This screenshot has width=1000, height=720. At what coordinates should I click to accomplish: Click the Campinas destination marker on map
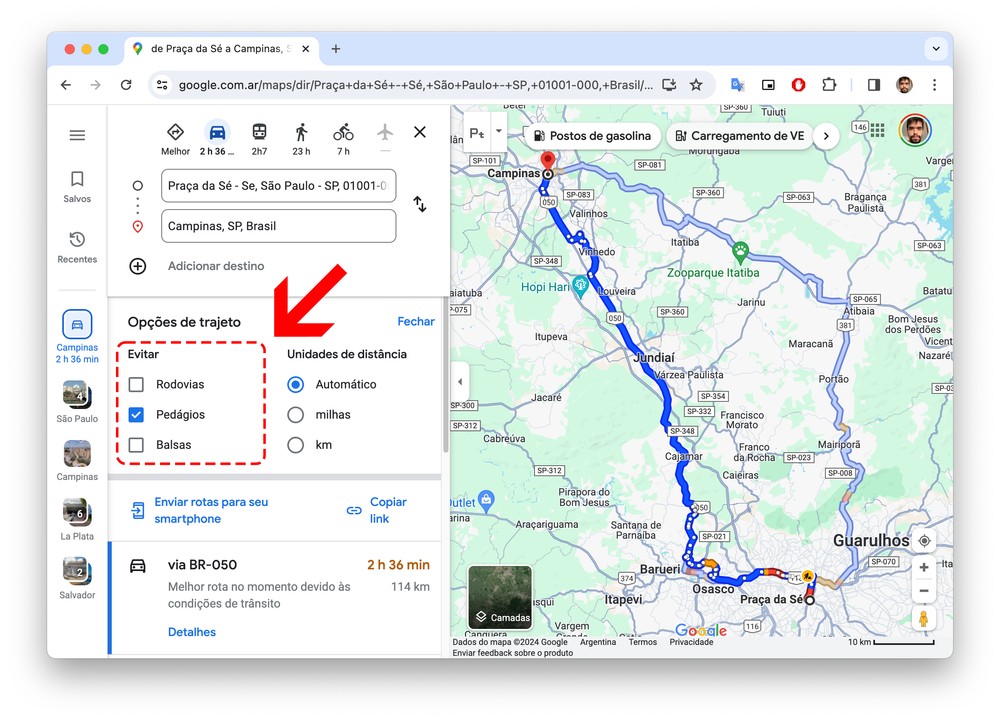tap(547, 163)
